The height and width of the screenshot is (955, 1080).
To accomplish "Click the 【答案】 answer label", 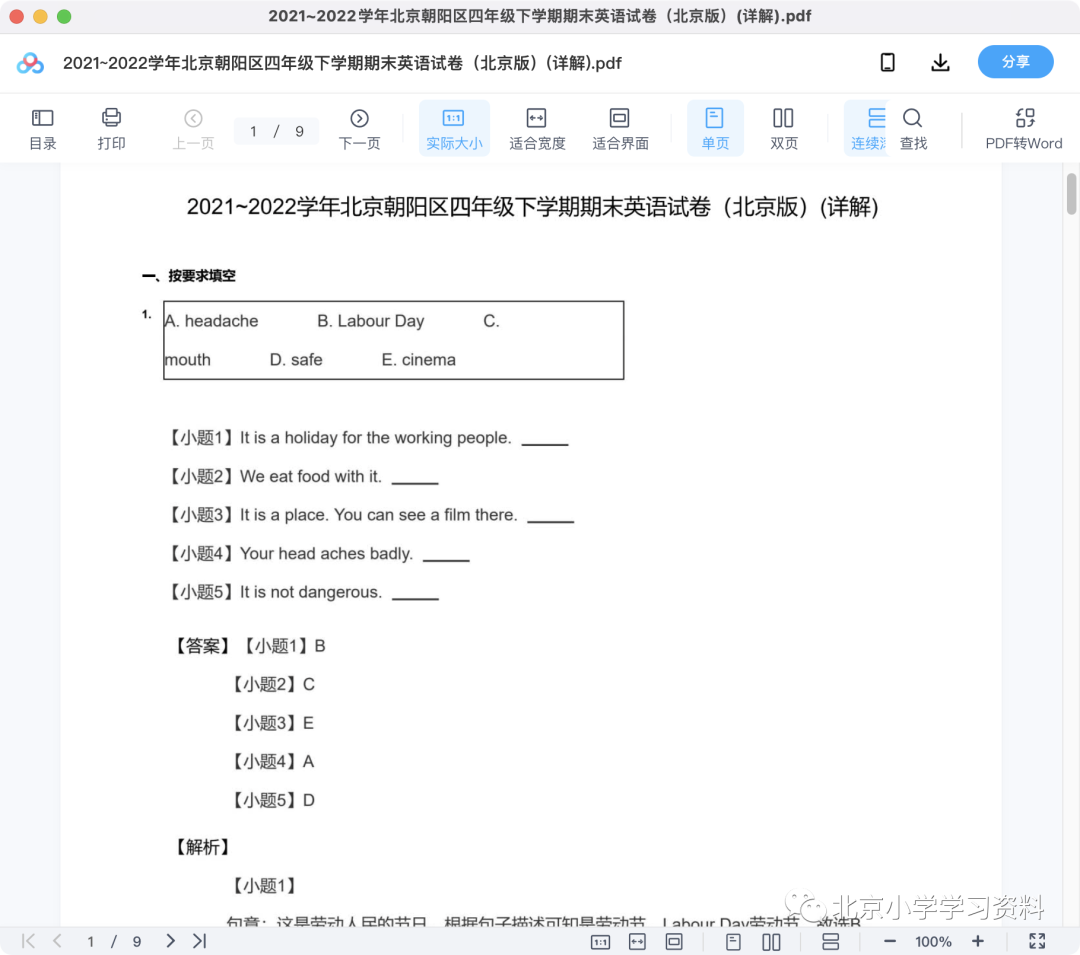I will pos(202,646).
